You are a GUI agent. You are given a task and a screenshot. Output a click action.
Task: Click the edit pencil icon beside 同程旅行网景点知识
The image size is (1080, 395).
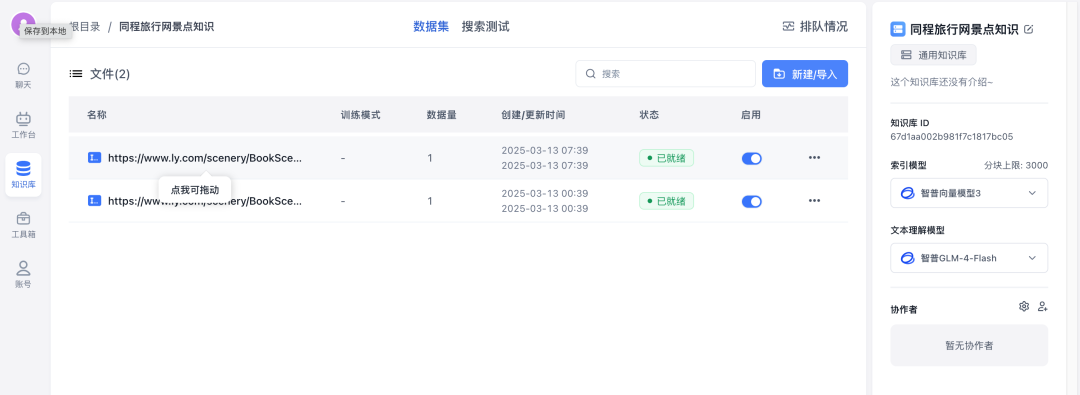(x=1029, y=29)
